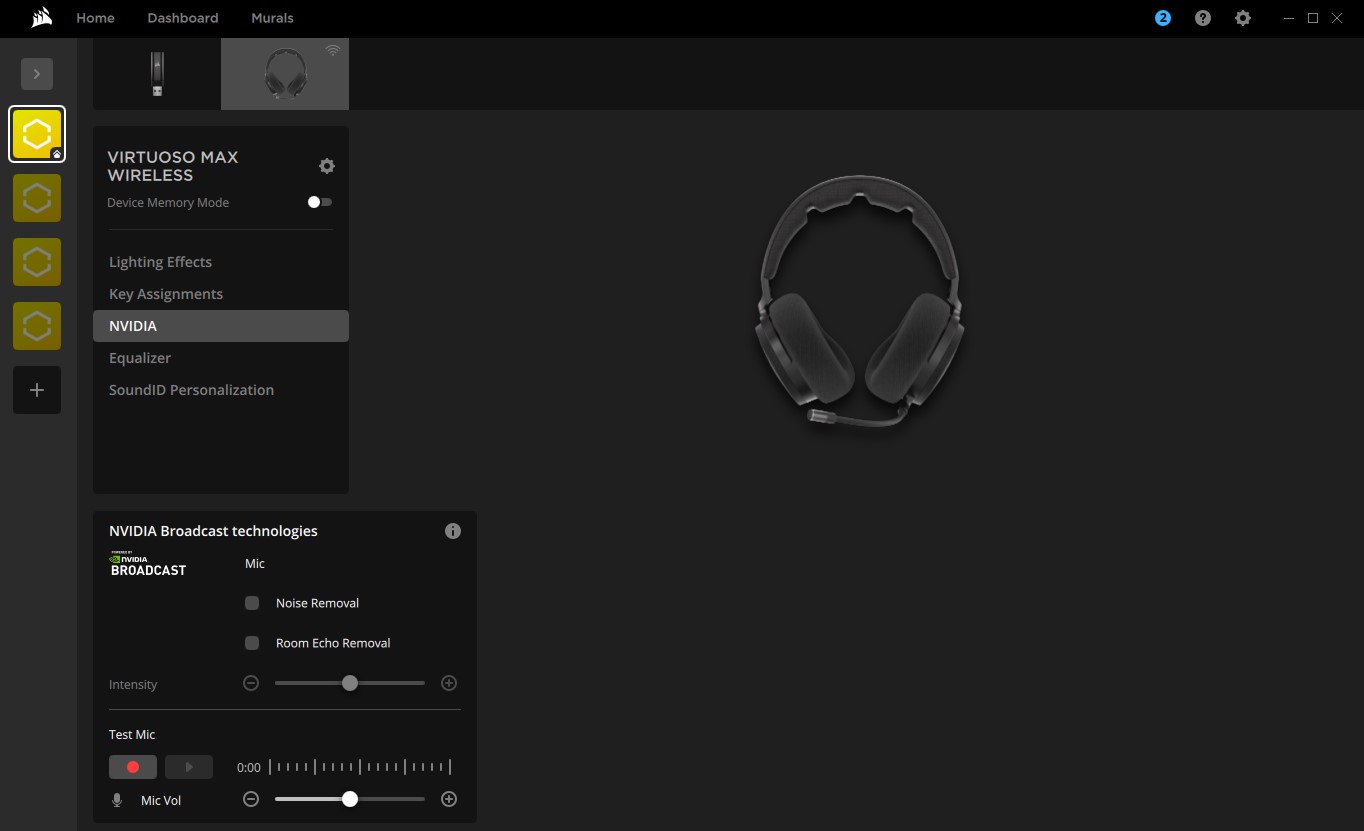Click the "Device Memory Mode" label
This screenshot has width=1364, height=831.
pos(168,203)
